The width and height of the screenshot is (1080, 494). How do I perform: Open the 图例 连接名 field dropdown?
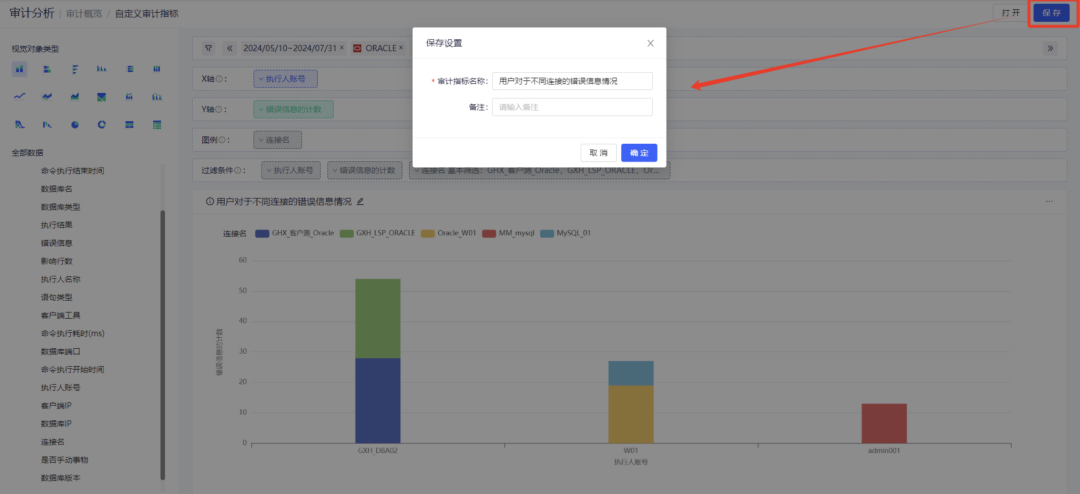pos(278,140)
